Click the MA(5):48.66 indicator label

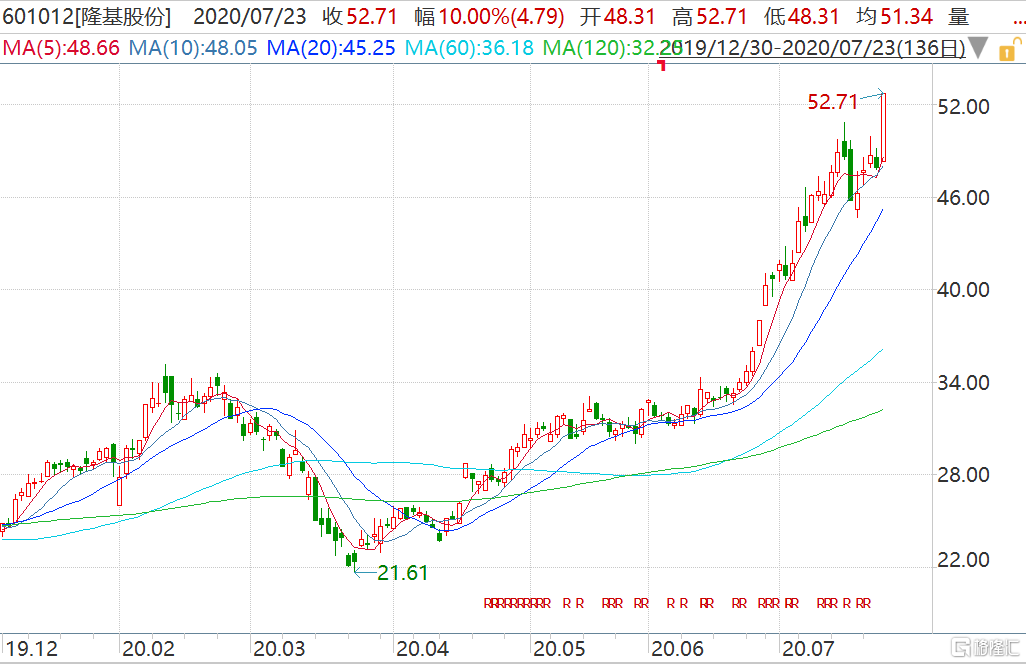(62, 48)
